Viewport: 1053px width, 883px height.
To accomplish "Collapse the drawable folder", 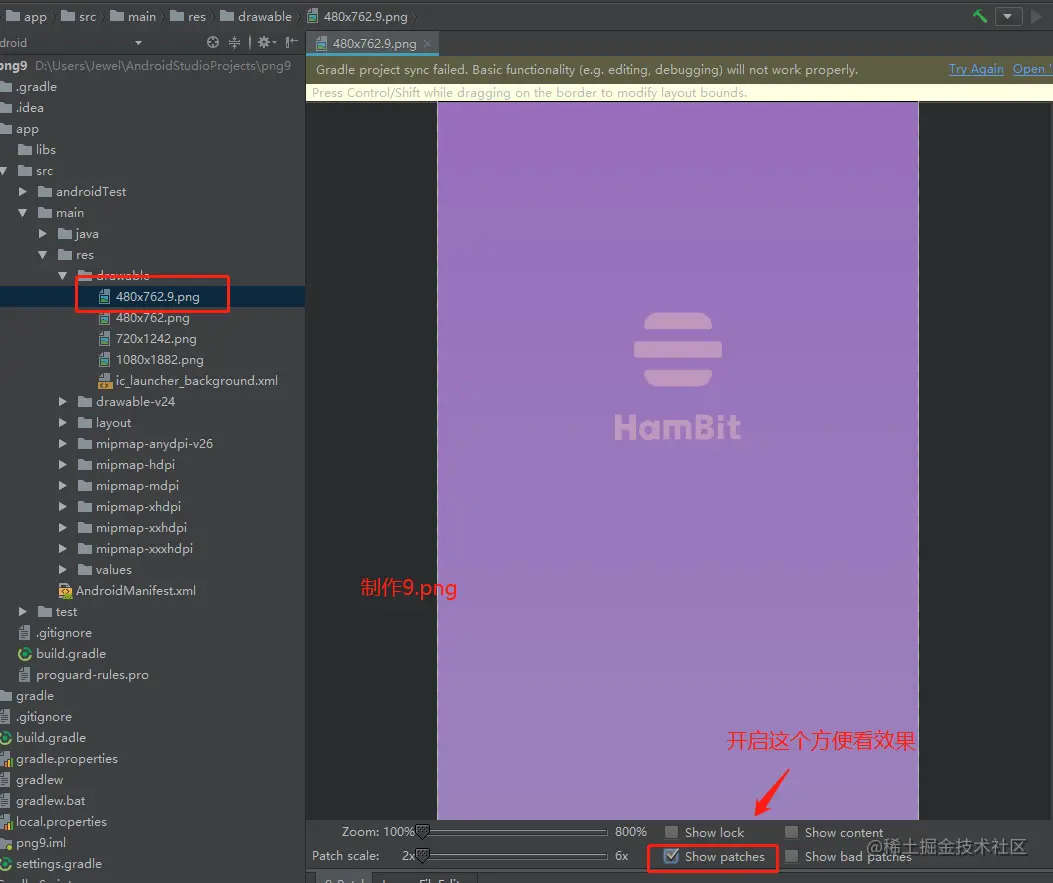I will click(62, 275).
